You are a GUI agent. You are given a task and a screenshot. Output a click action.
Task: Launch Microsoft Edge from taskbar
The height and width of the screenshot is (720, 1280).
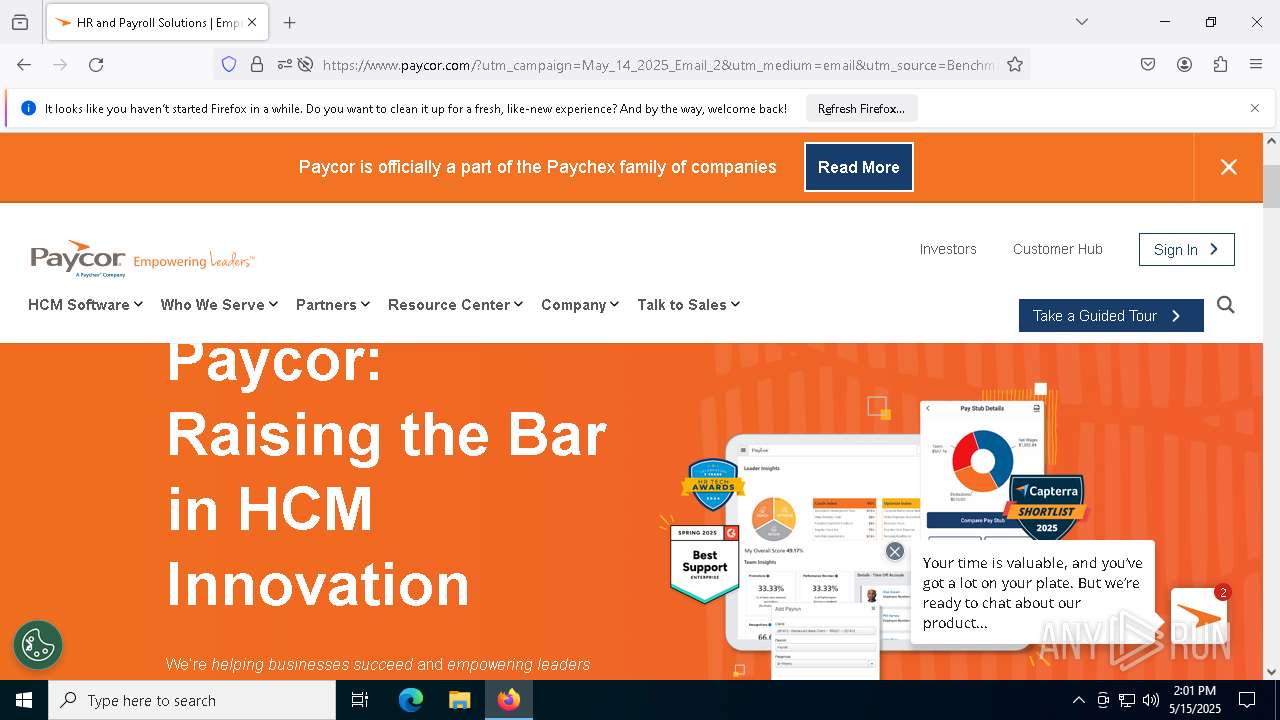pyautogui.click(x=411, y=700)
